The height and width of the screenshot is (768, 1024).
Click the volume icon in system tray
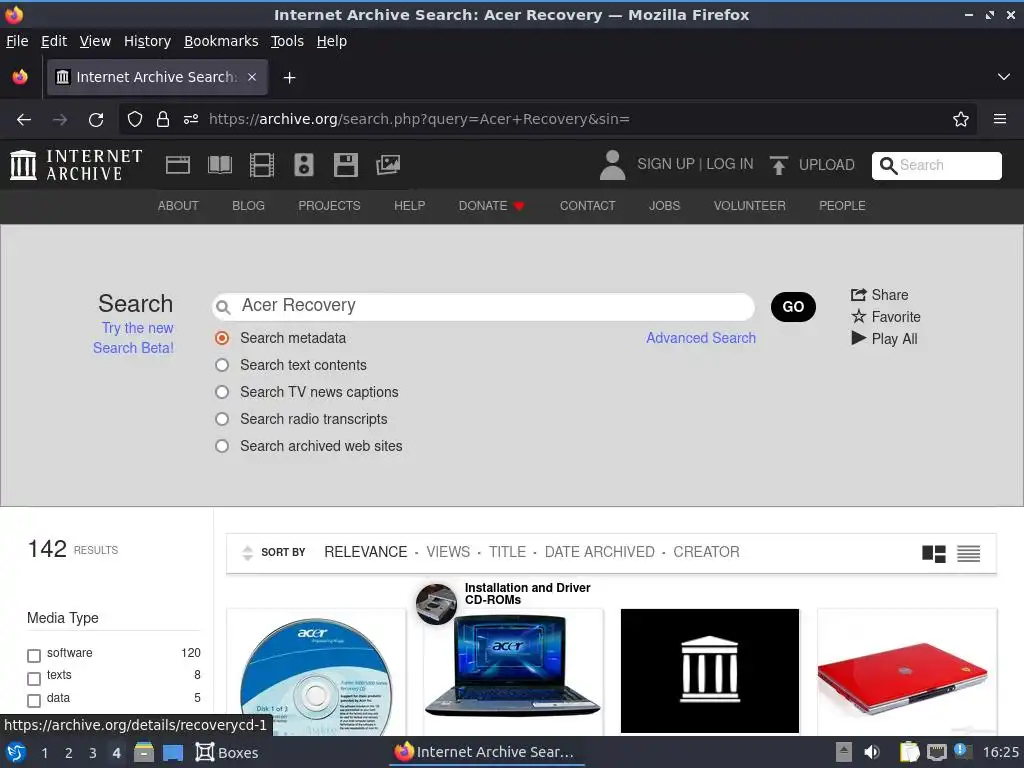coord(872,752)
